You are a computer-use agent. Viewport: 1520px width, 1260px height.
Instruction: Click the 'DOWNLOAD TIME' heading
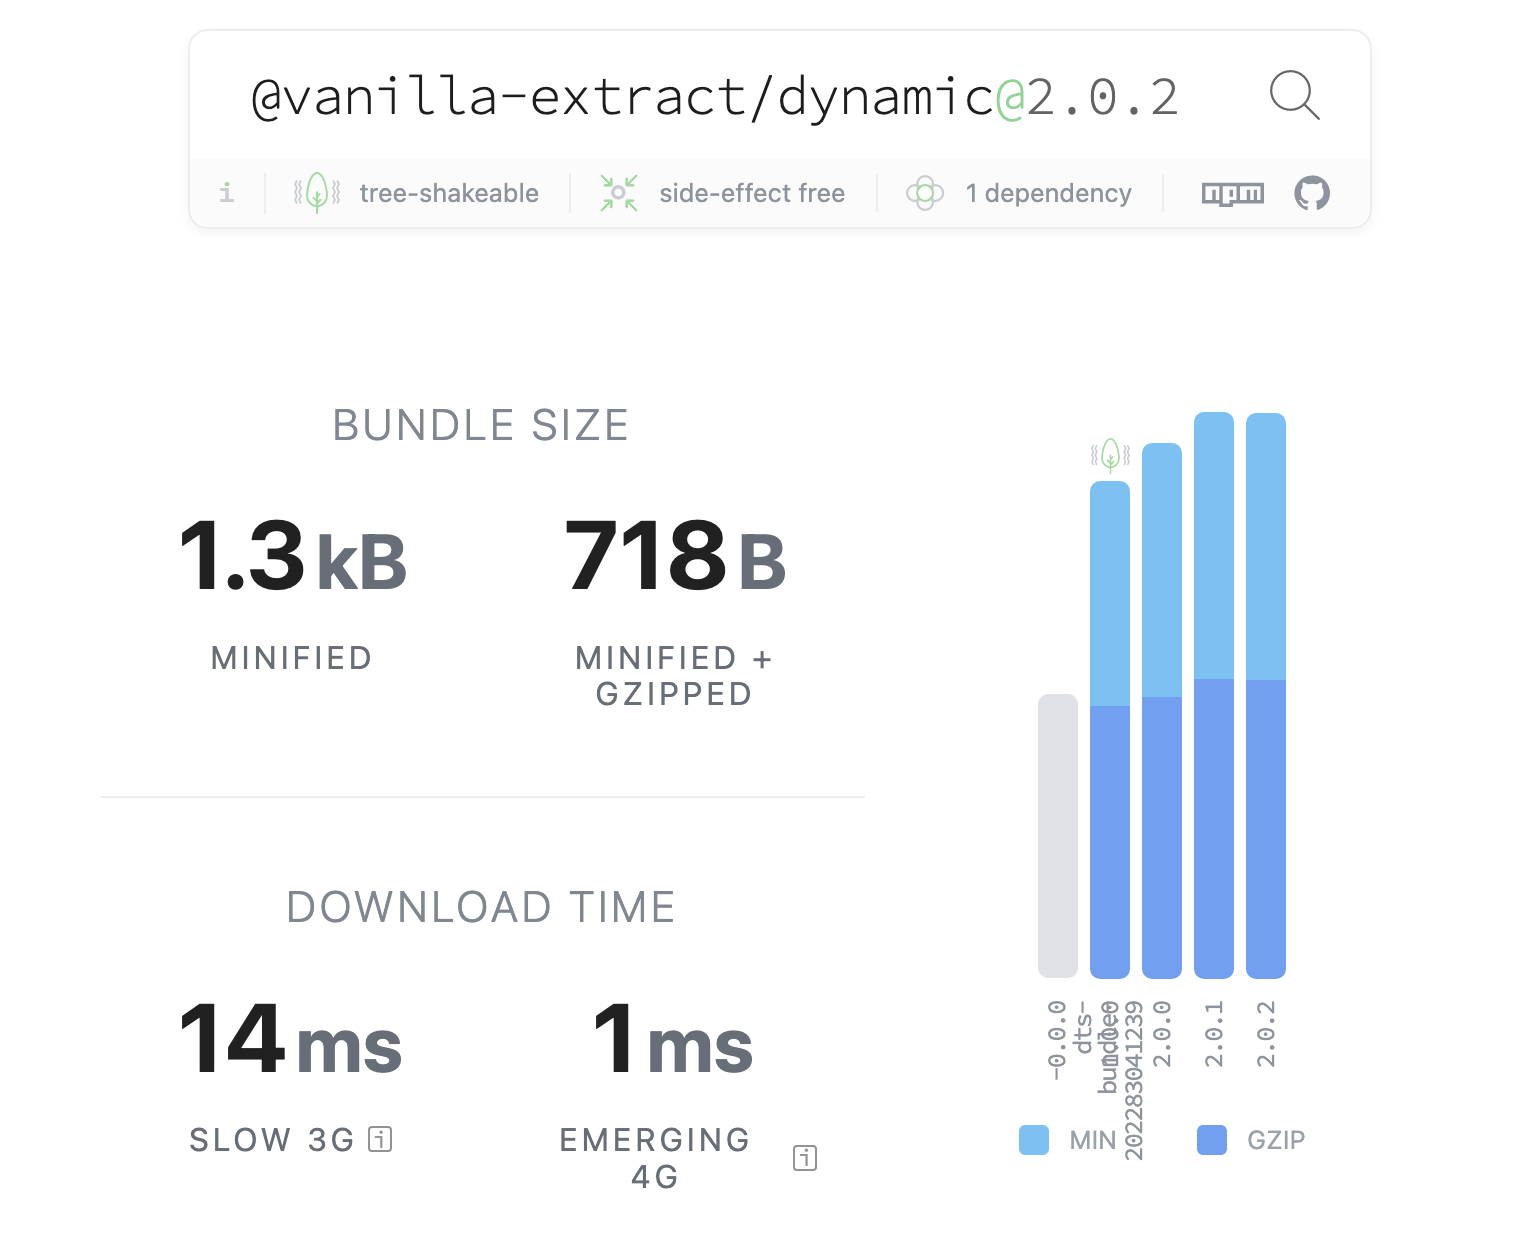(x=481, y=908)
